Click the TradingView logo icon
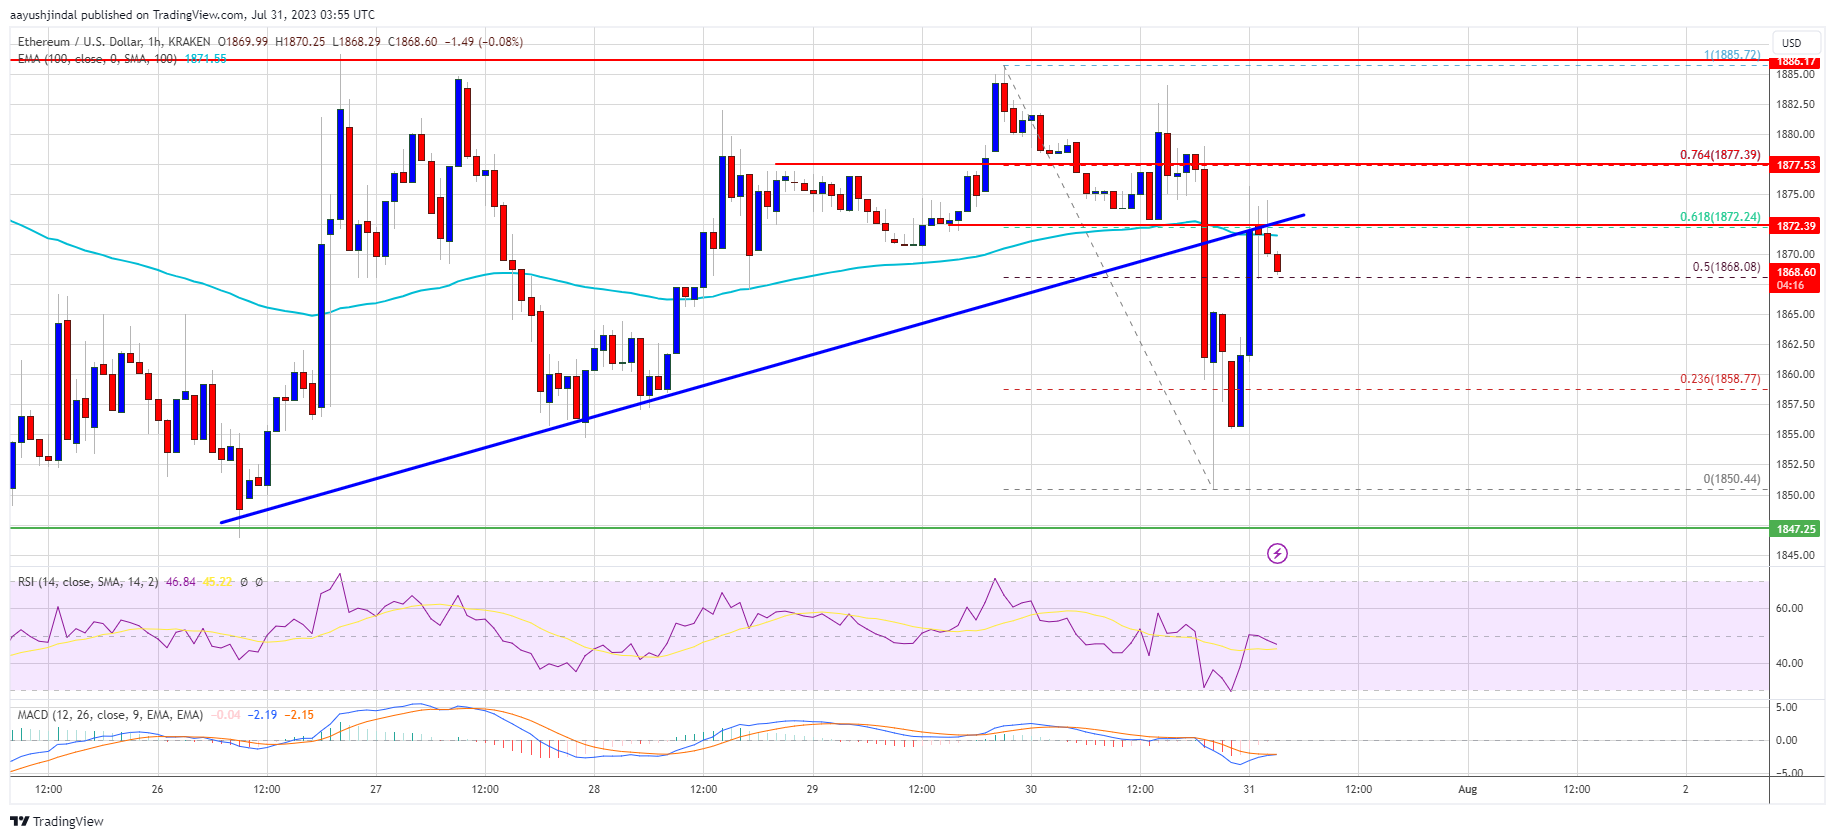This screenshot has height=839, width=1835. [x=19, y=821]
